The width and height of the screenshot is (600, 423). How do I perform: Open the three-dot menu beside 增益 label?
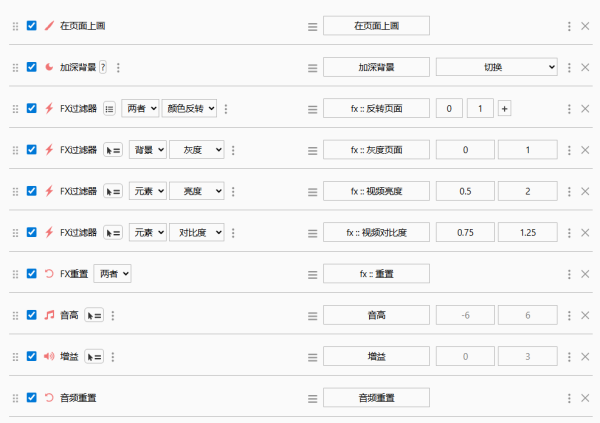pyautogui.click(x=112, y=357)
